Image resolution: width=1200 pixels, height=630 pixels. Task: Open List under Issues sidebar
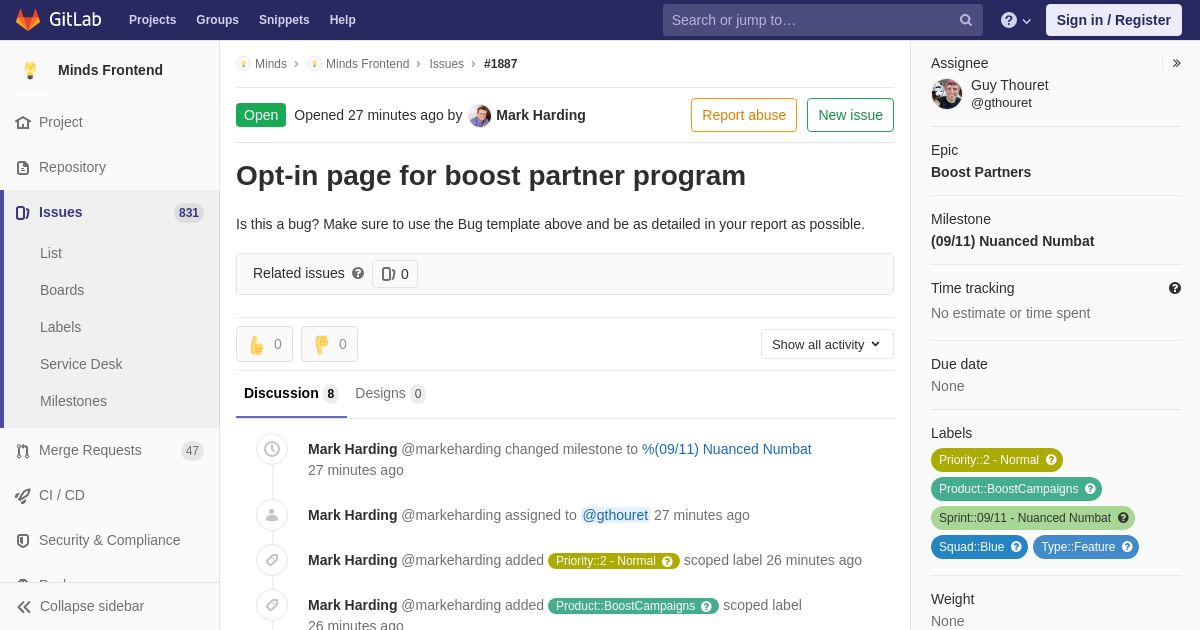[x=51, y=253]
